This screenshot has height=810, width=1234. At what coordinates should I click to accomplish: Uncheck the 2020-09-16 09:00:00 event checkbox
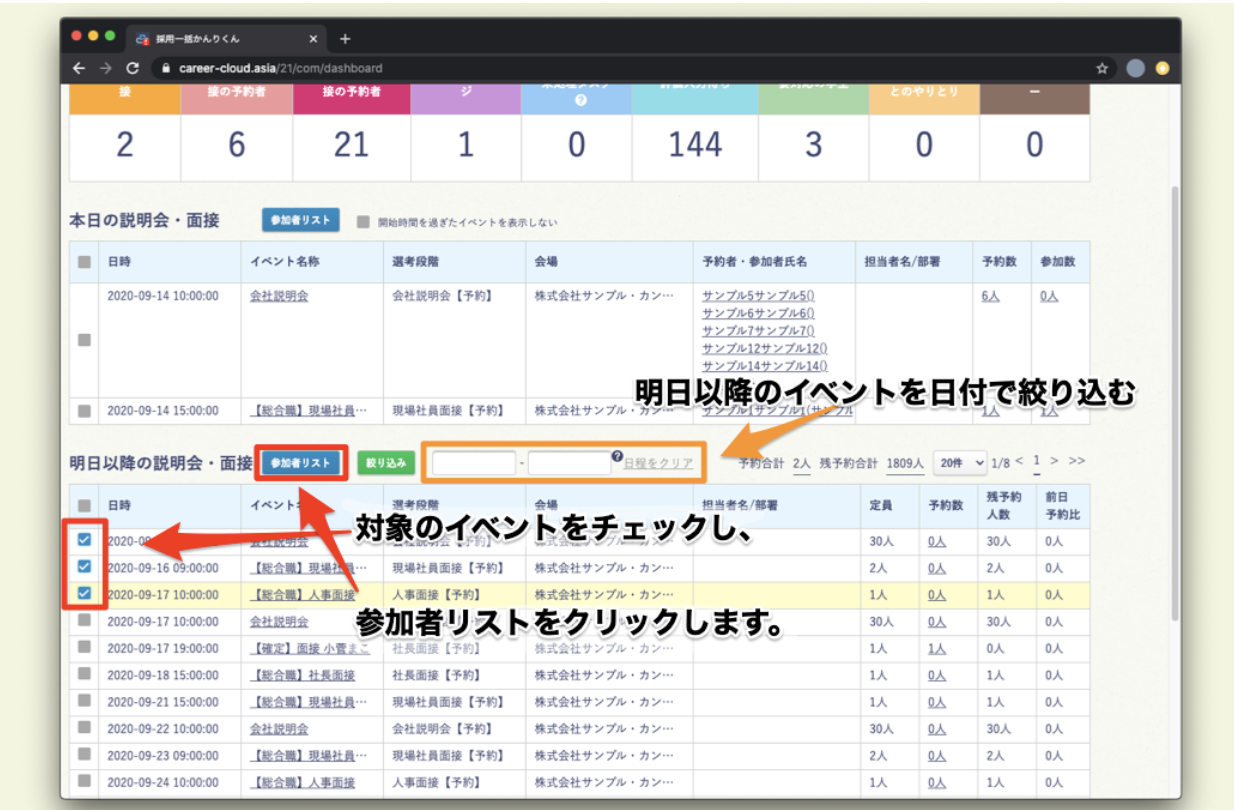click(x=84, y=567)
